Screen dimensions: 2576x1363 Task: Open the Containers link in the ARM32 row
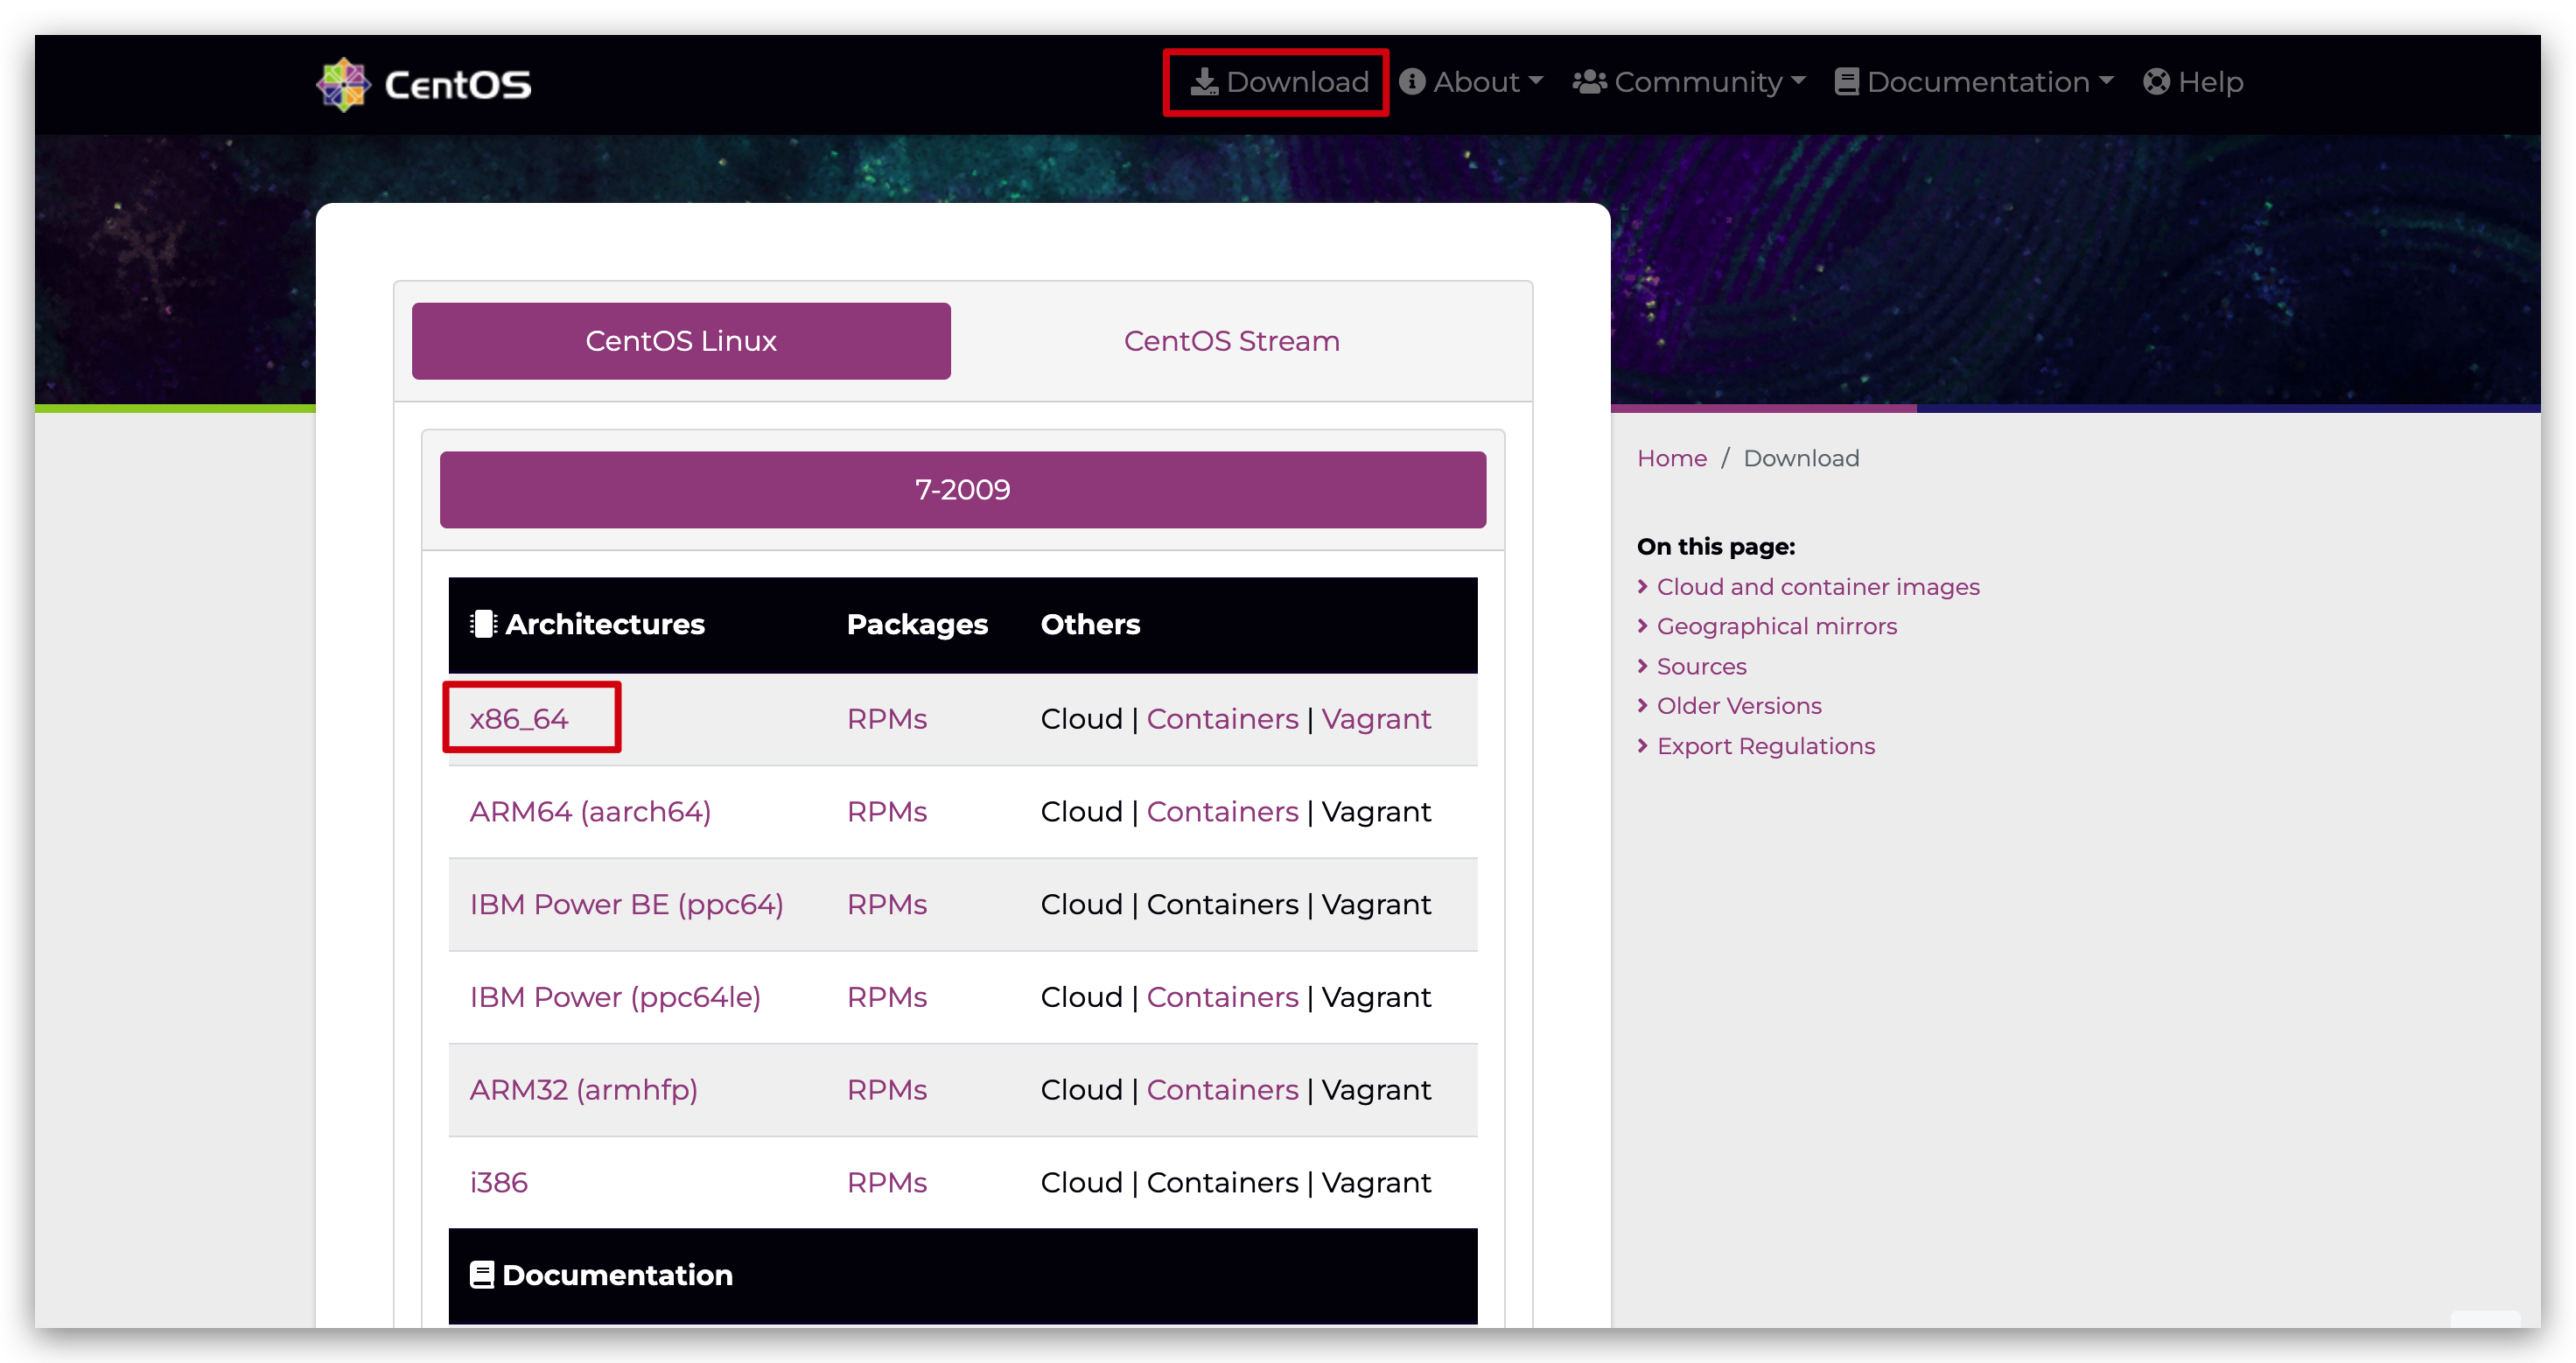tap(1222, 1090)
